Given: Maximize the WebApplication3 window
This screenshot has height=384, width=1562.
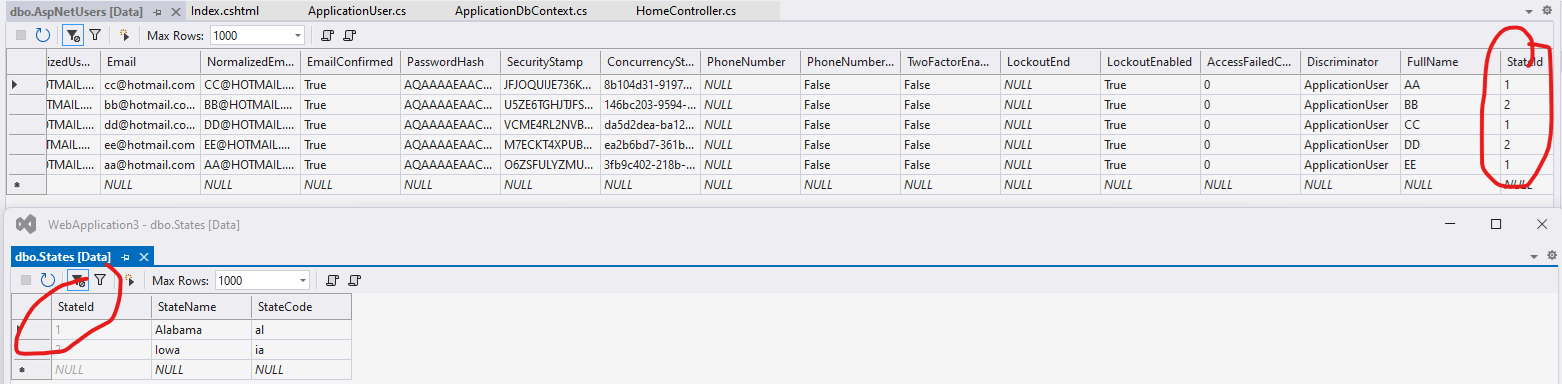Looking at the screenshot, I should point(1496,224).
